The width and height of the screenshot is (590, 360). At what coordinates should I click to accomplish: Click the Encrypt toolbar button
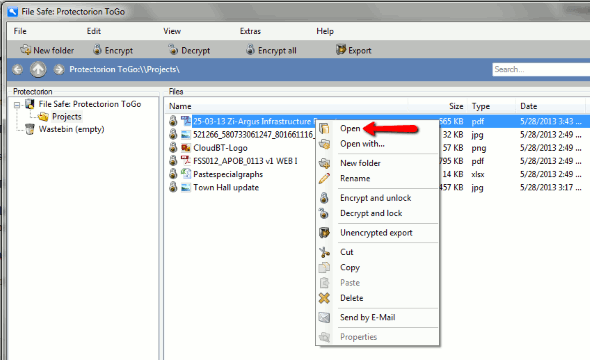pos(113,50)
